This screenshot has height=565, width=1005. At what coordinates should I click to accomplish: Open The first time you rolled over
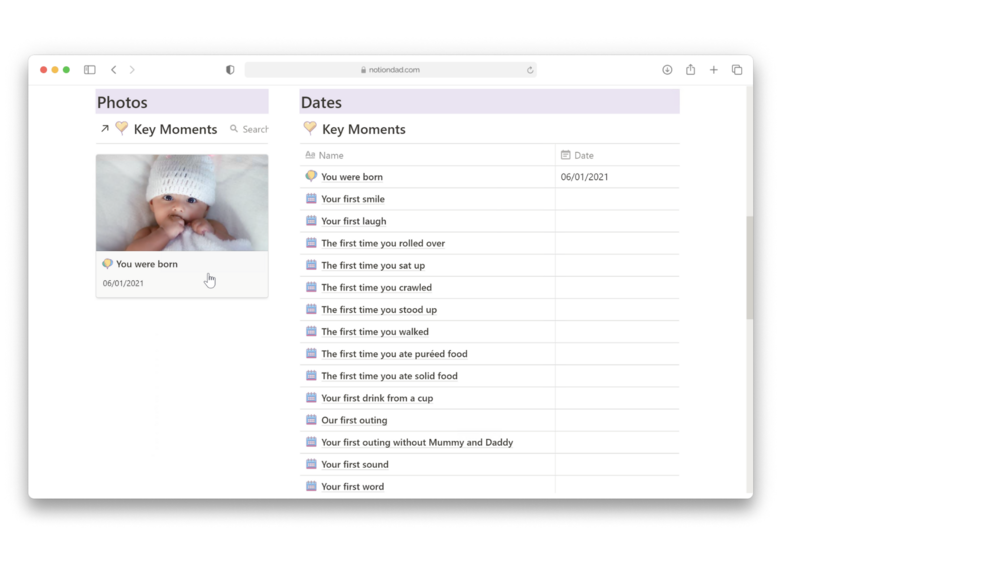click(x=383, y=243)
